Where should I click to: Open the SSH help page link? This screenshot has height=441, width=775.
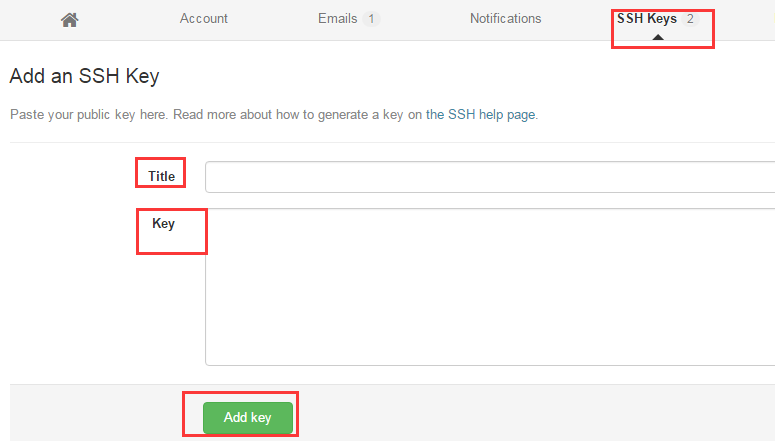[492, 115]
